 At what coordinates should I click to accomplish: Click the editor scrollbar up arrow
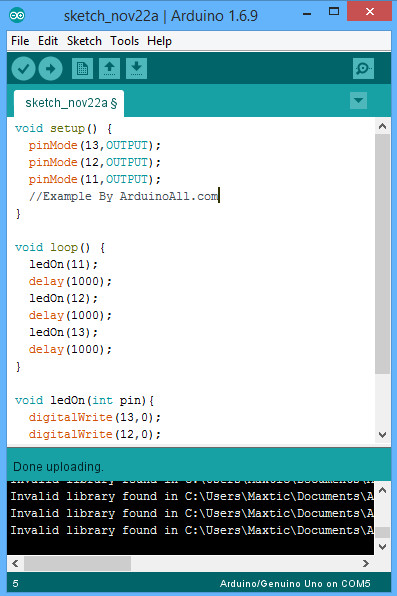coord(382,126)
